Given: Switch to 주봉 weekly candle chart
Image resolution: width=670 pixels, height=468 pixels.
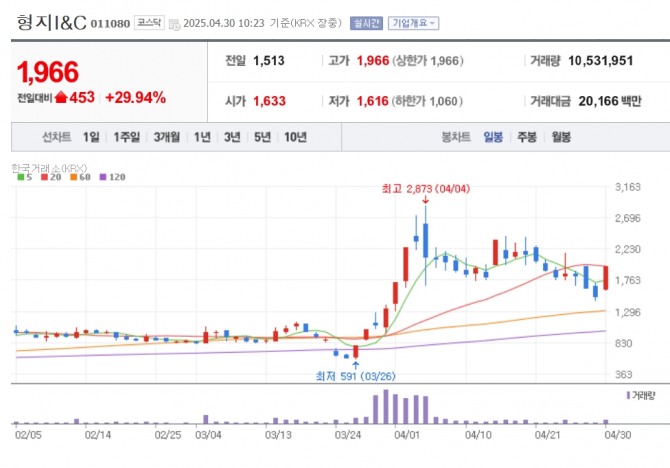Looking at the screenshot, I should click(527, 137).
